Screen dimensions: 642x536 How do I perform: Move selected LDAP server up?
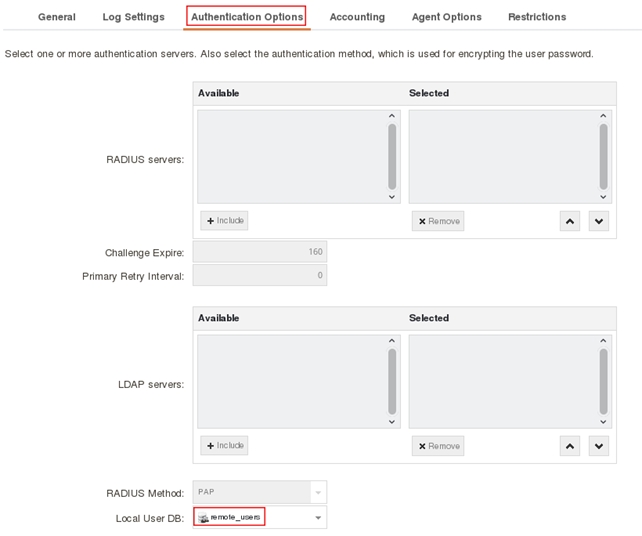[570, 446]
